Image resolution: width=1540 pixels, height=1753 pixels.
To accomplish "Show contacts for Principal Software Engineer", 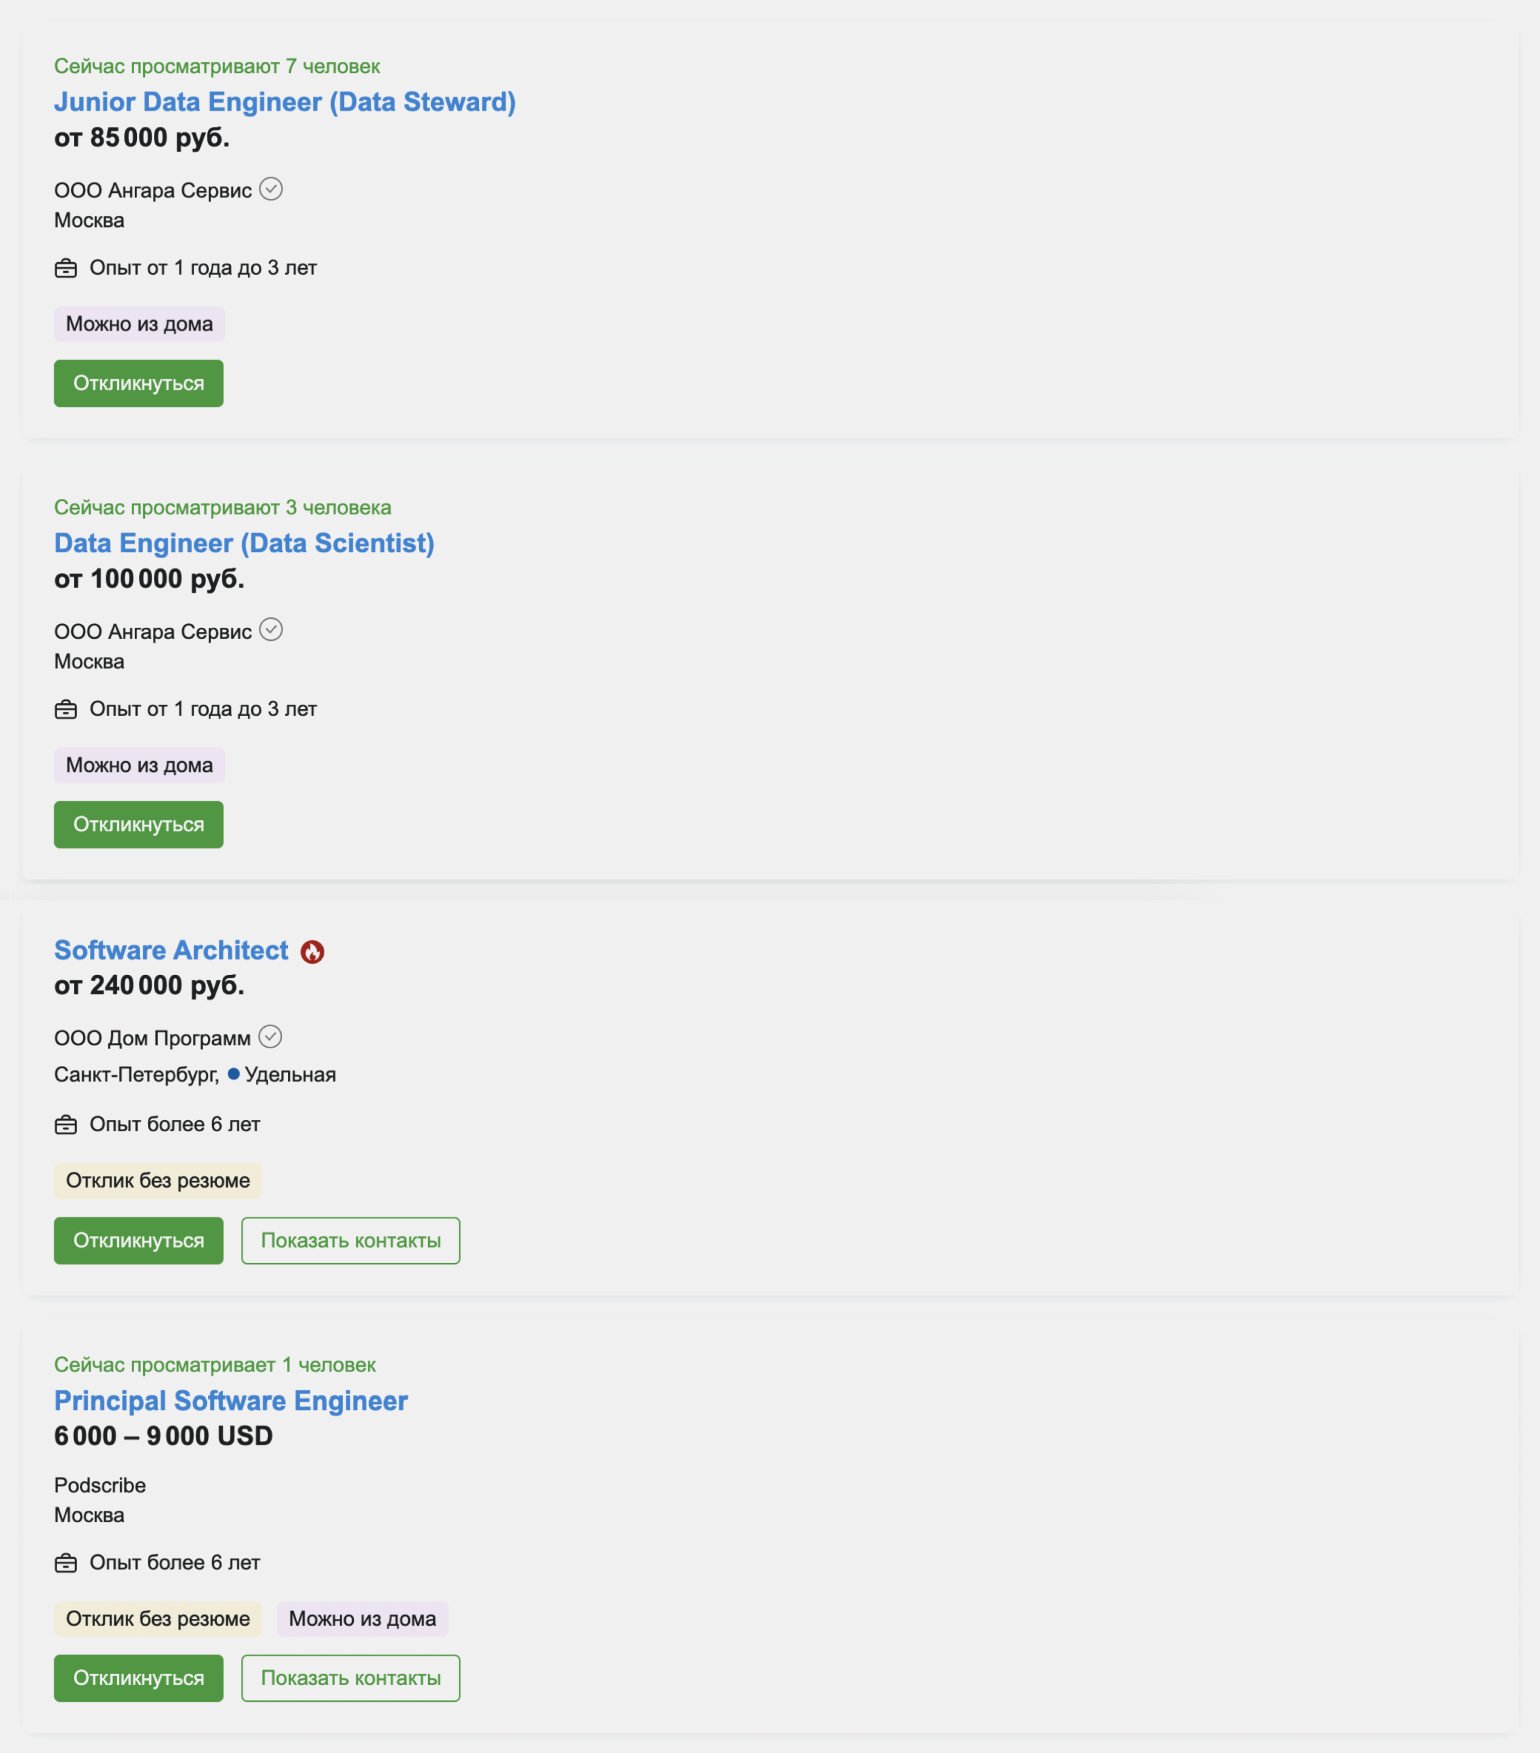I will coord(351,1678).
